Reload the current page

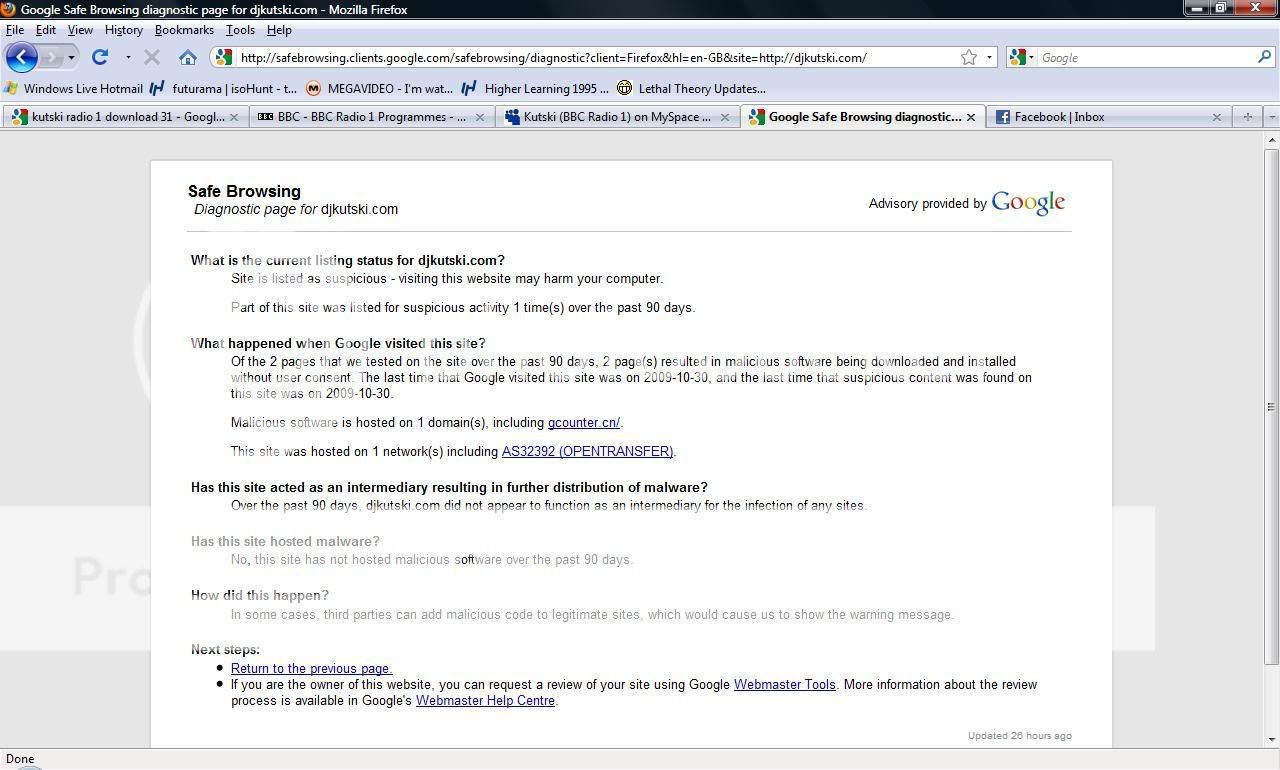tap(100, 57)
